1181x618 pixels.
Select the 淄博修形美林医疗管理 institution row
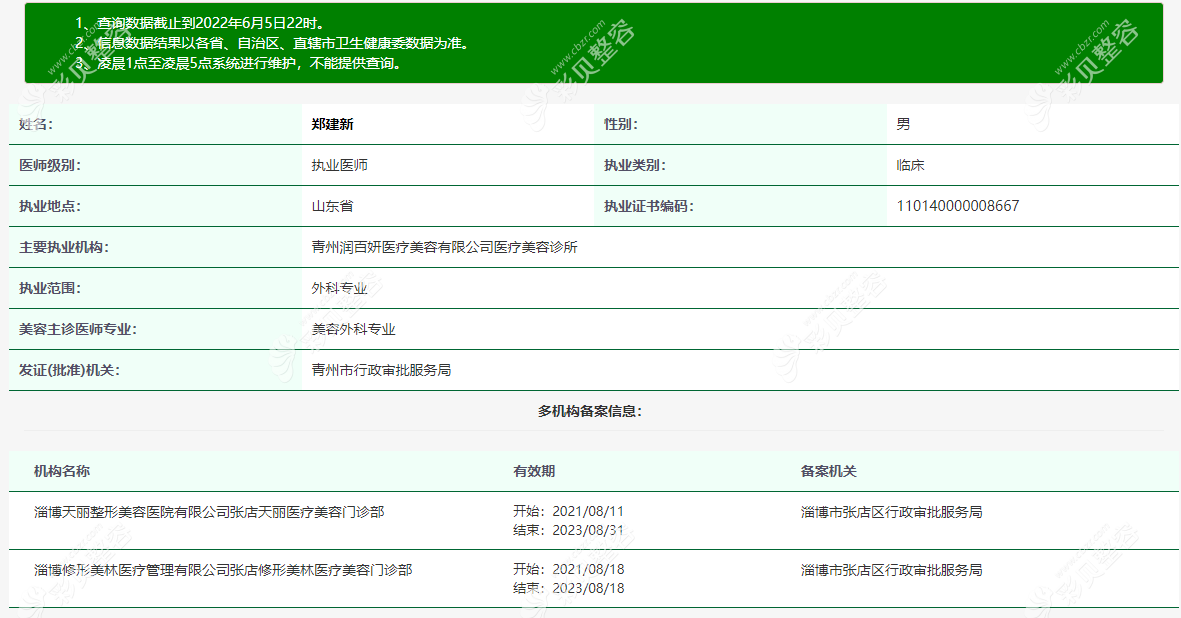pos(594,579)
